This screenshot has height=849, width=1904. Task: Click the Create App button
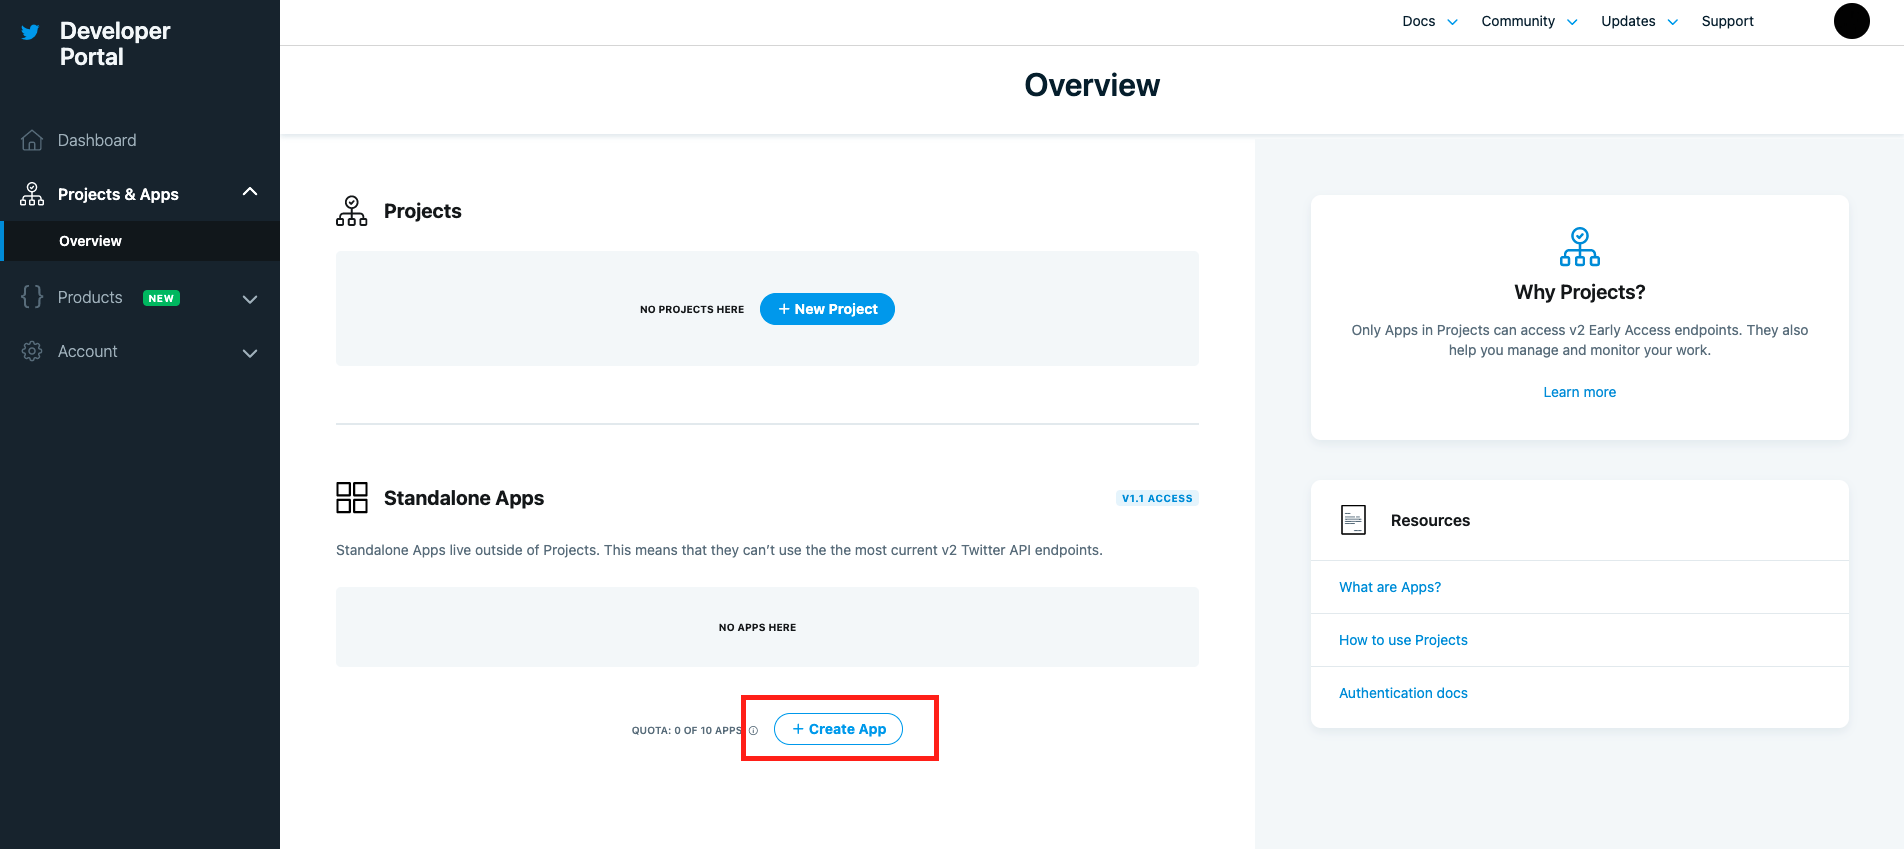(x=838, y=729)
